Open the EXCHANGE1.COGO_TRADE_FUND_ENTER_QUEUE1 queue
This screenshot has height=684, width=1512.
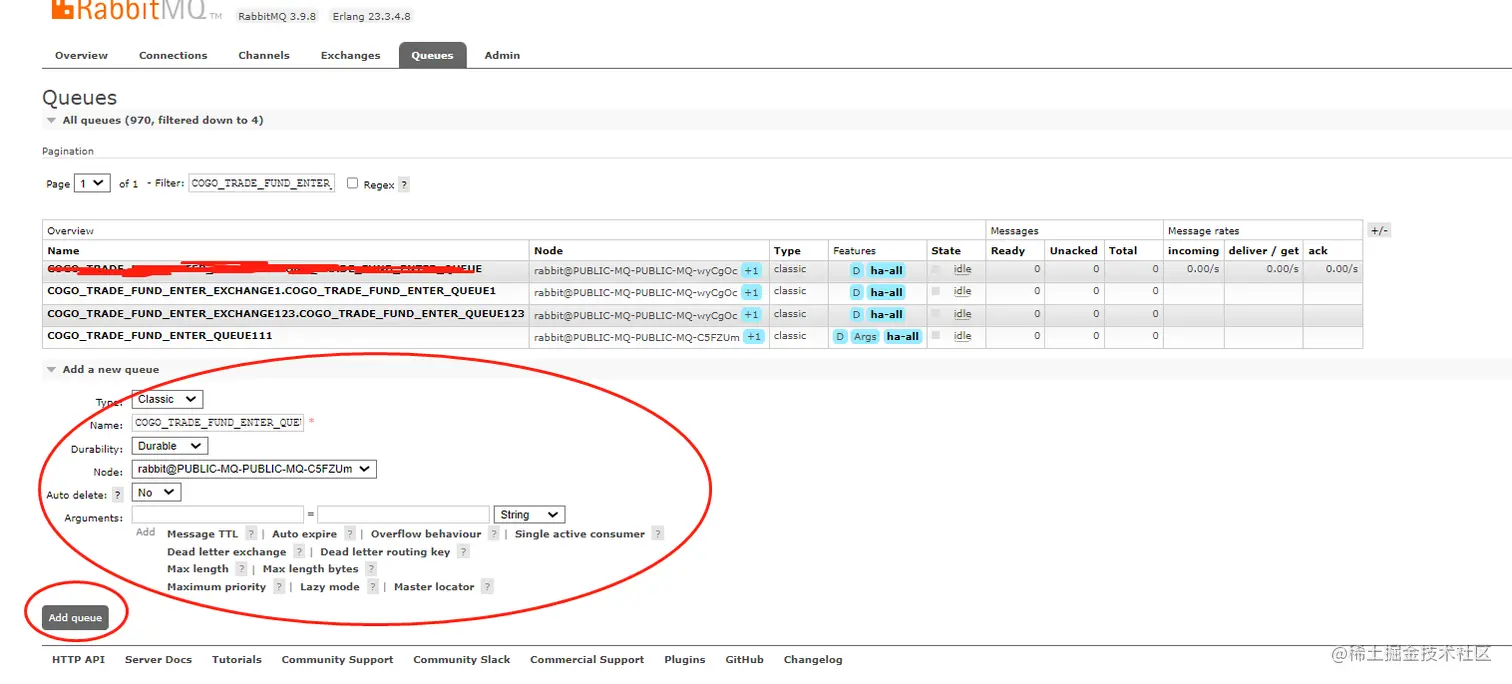[x=272, y=291]
